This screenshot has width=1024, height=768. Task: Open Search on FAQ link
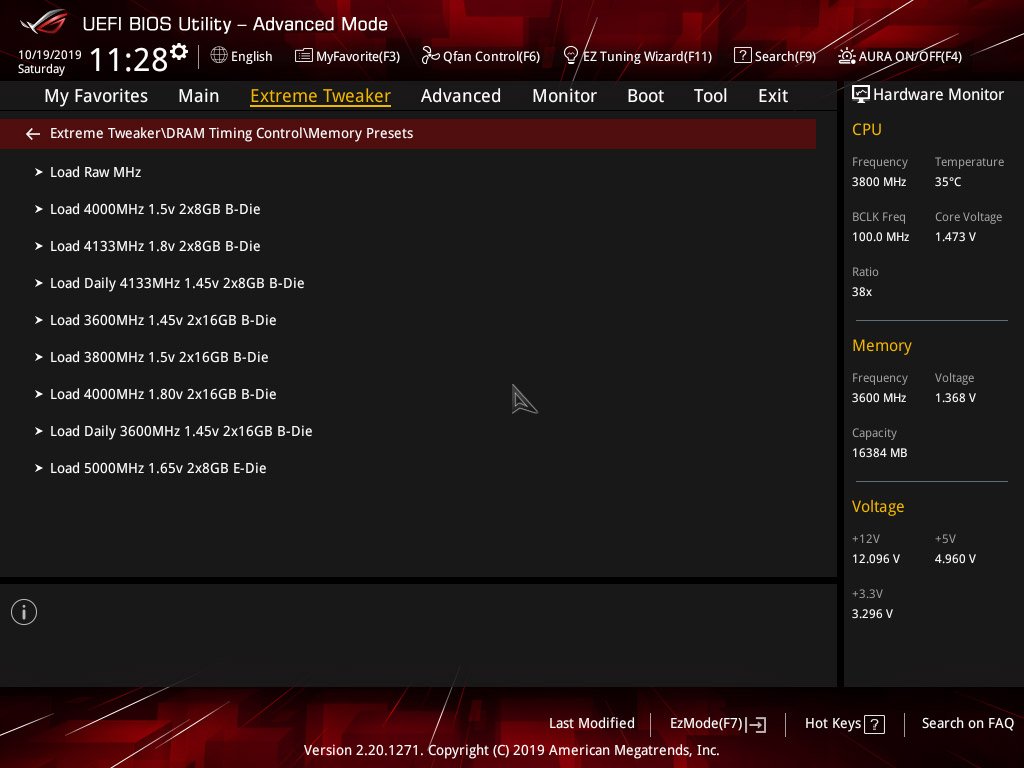point(967,724)
